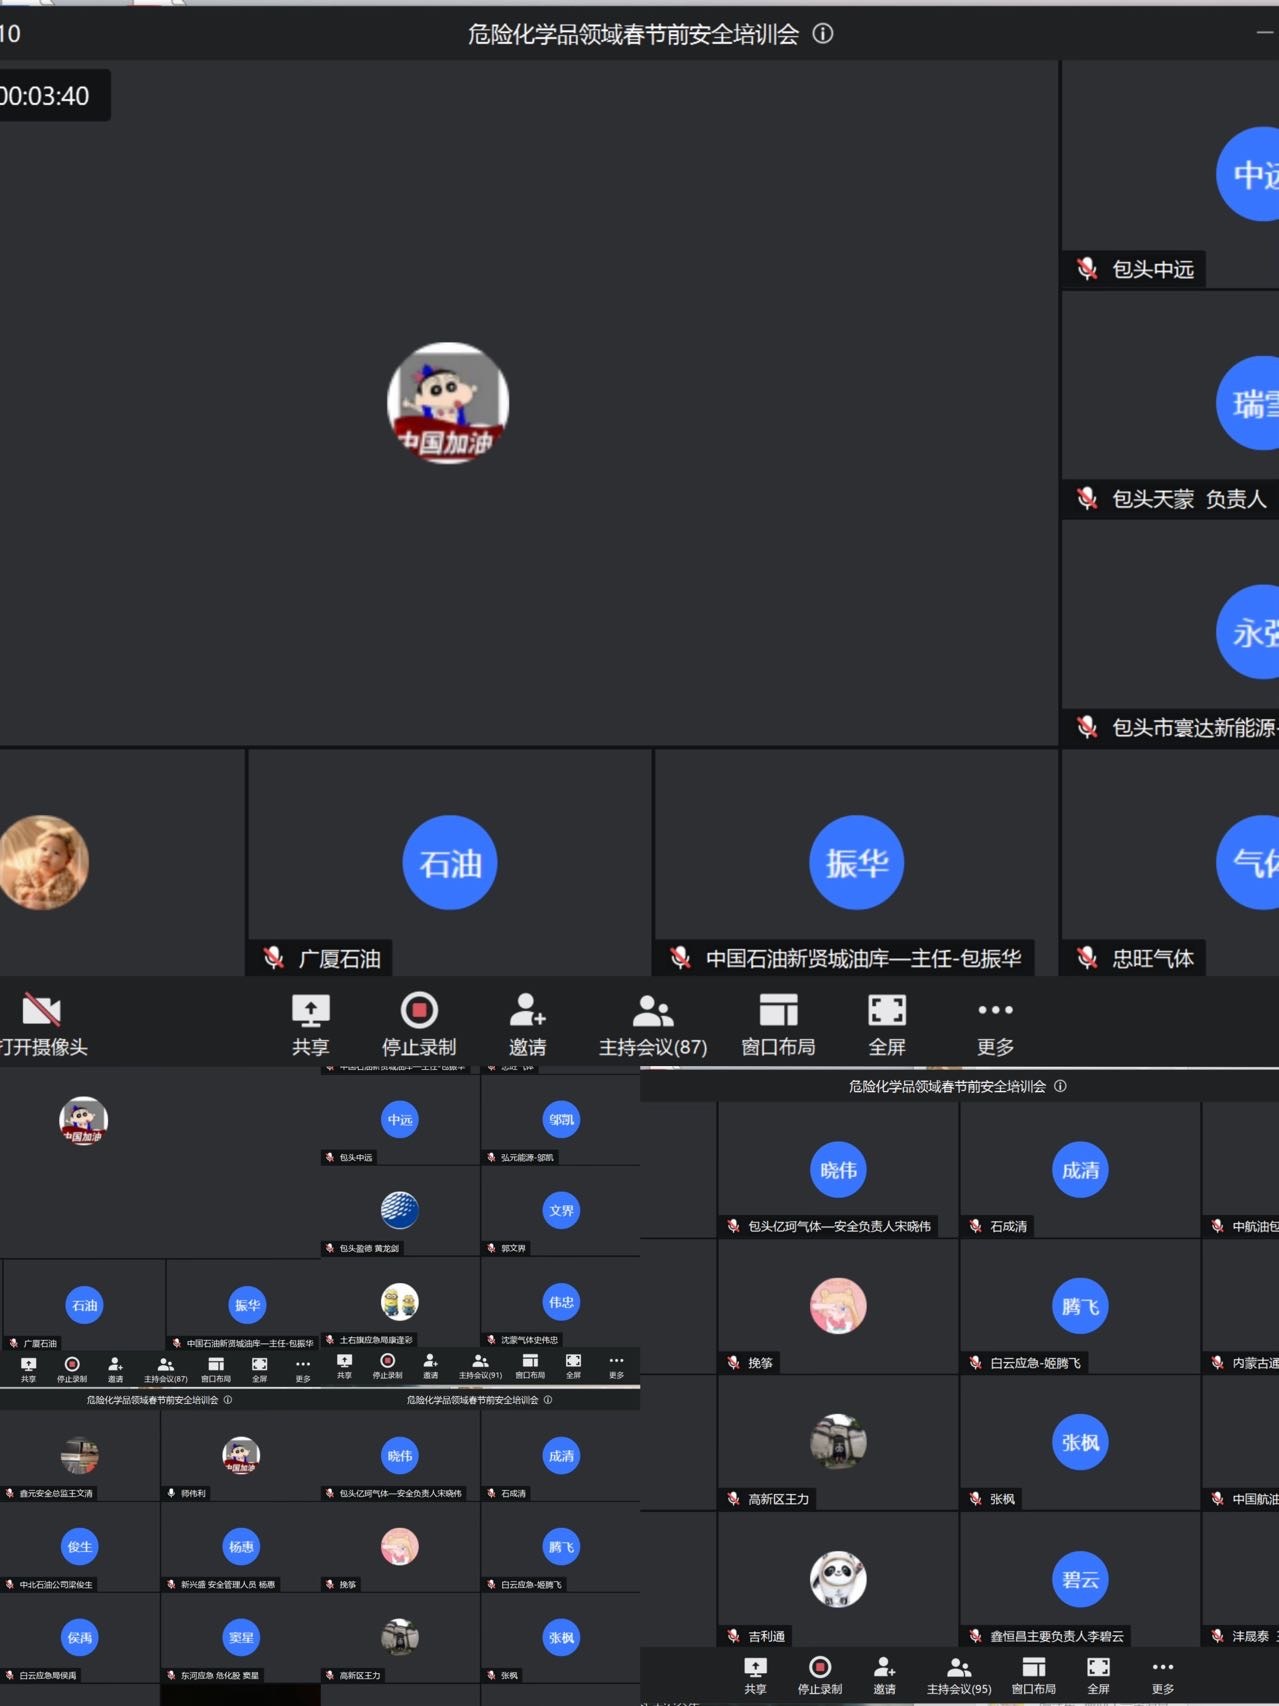Toggle the 打开摄像头 camera icon
This screenshot has height=1706, width=1279.
tap(42, 1012)
